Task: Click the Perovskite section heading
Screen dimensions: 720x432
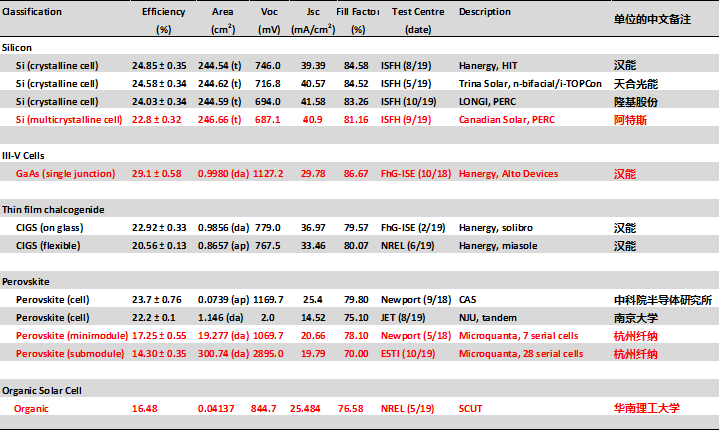Action: coord(26,282)
